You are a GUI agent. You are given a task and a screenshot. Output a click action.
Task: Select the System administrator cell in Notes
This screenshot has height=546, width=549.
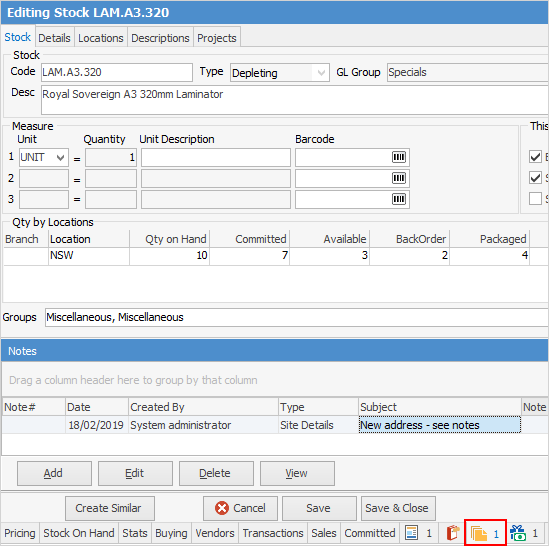[203, 425]
